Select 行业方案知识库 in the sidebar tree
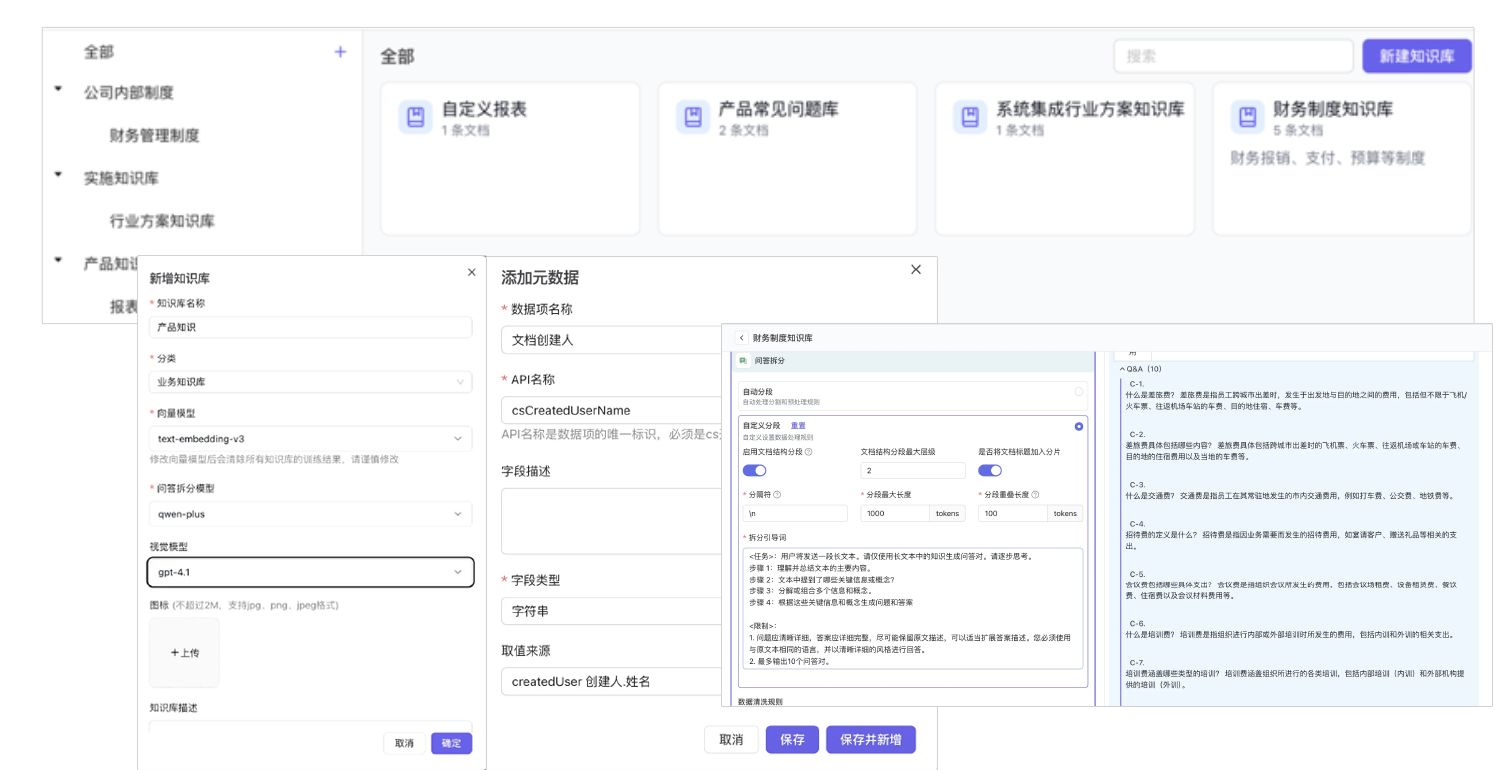The width and height of the screenshot is (1503, 770). pos(162,221)
